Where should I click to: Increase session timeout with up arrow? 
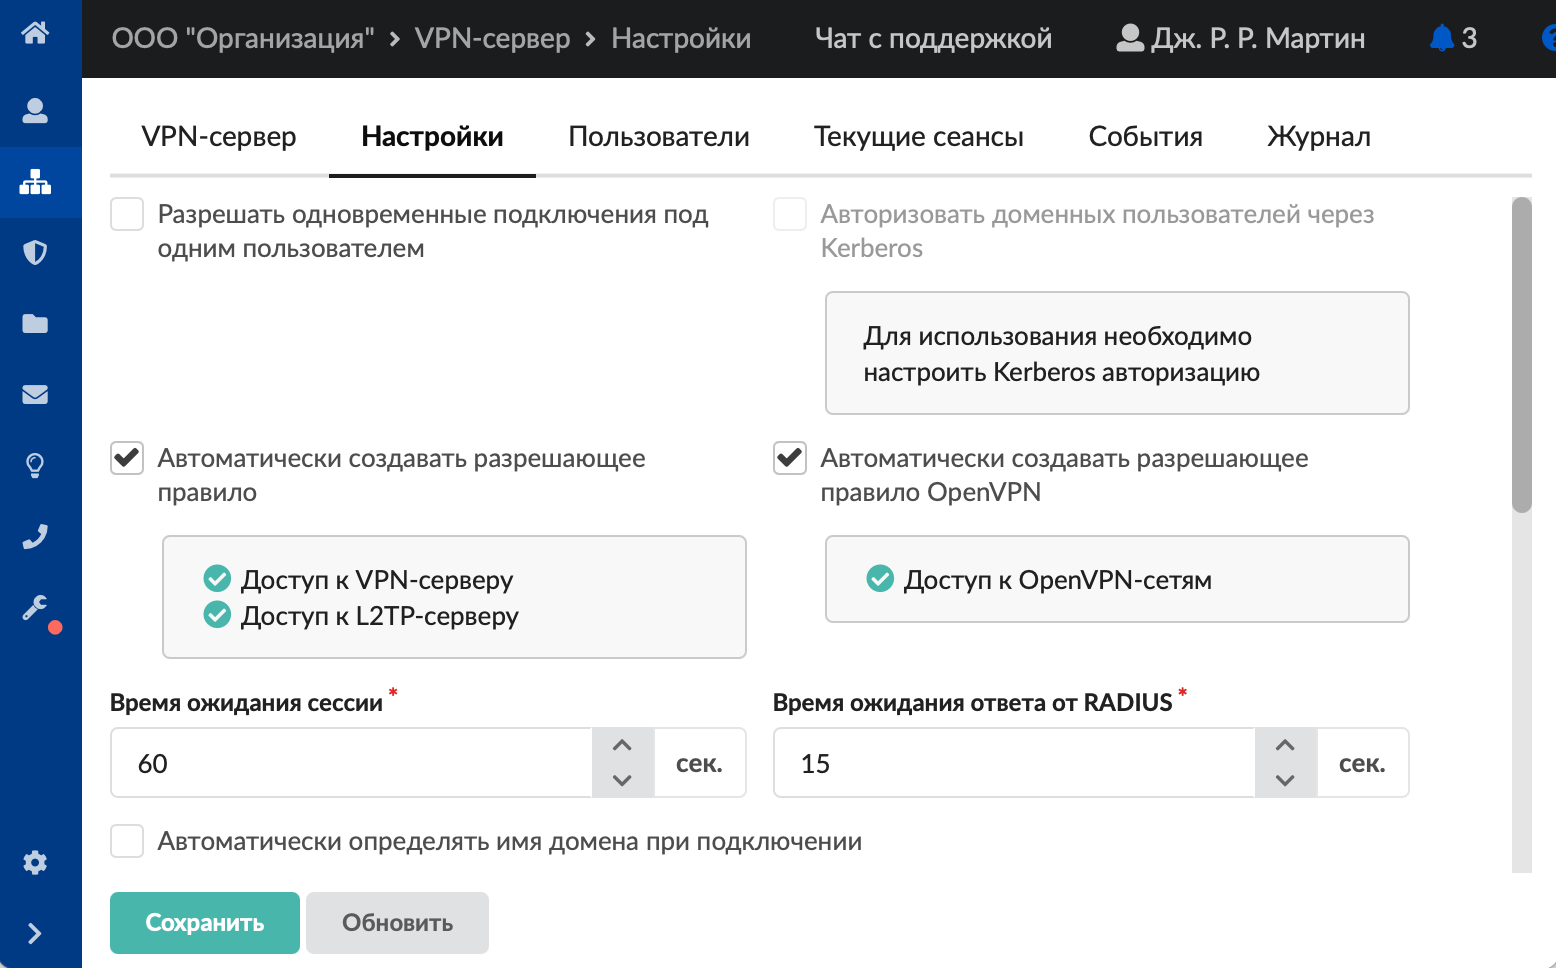coord(622,745)
